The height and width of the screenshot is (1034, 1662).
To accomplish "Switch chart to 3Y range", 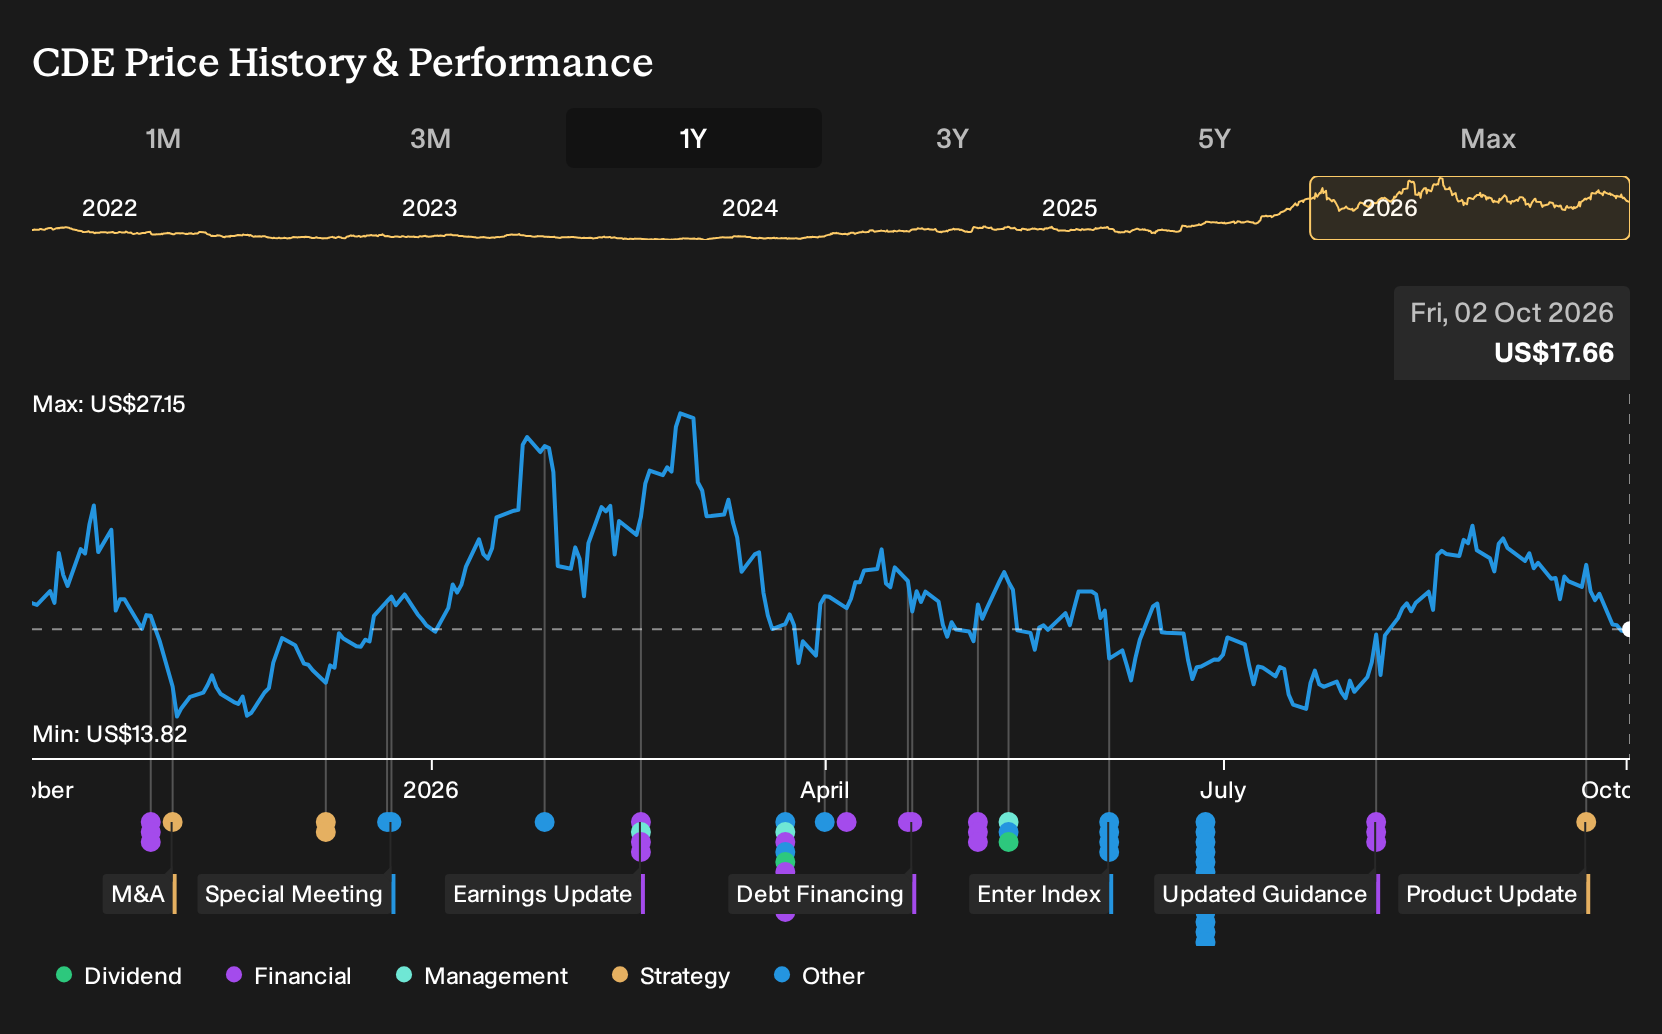I will 952,138.
